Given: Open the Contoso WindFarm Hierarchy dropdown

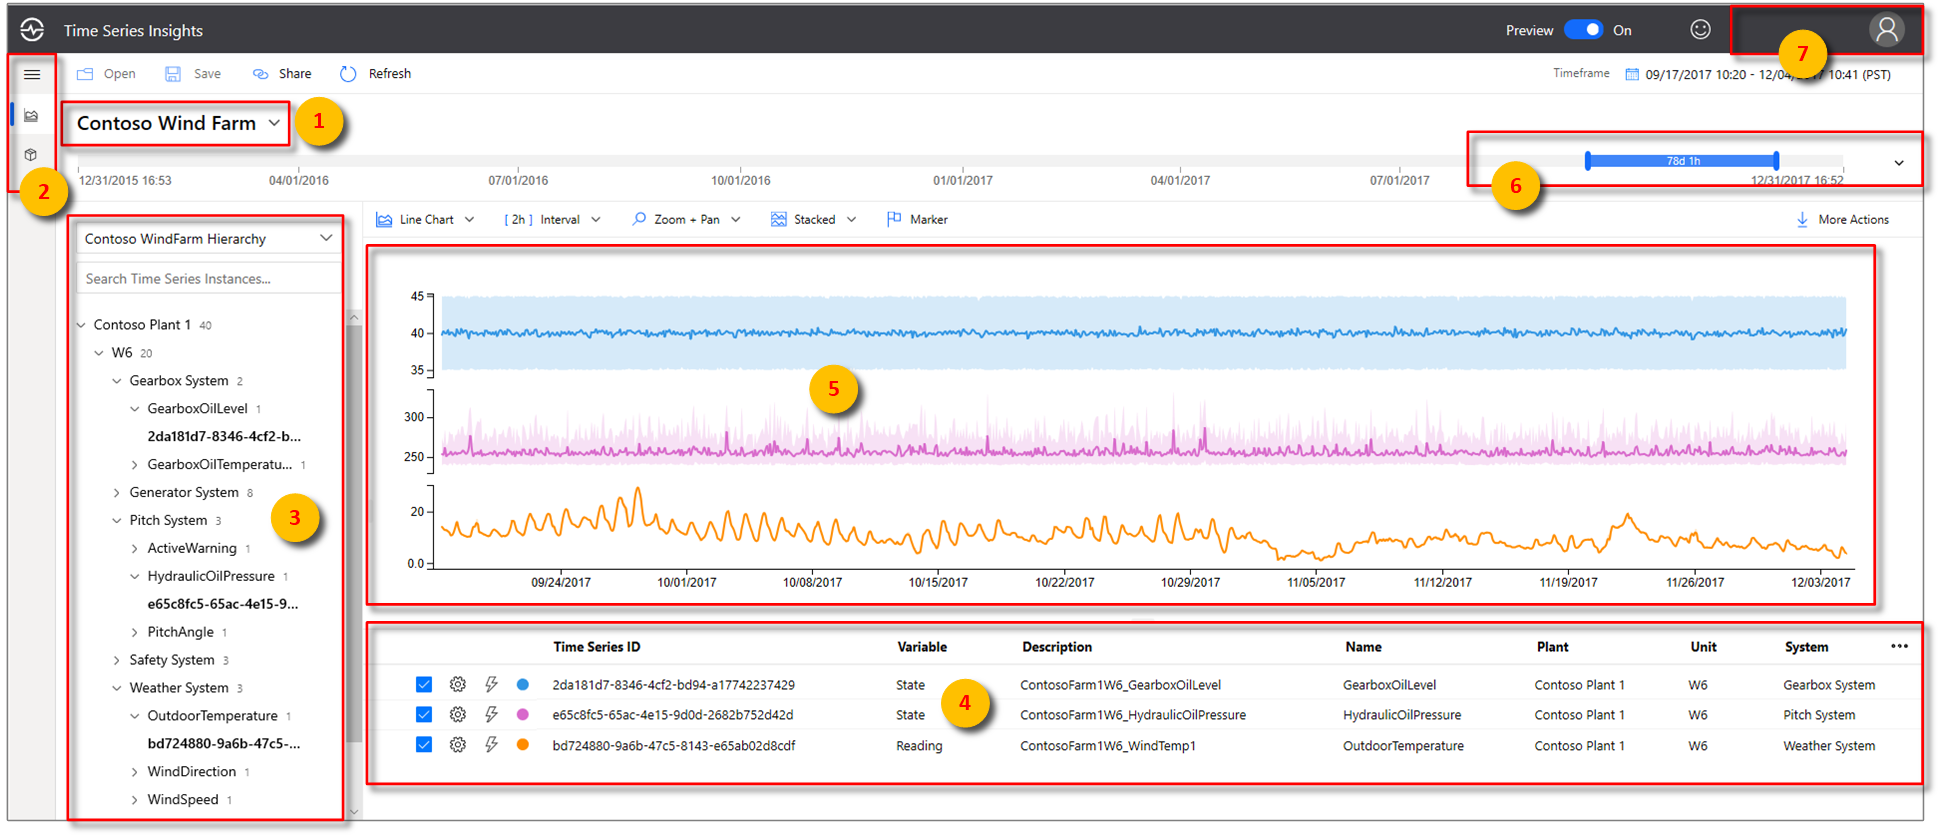Looking at the screenshot, I should pyautogui.click(x=208, y=239).
